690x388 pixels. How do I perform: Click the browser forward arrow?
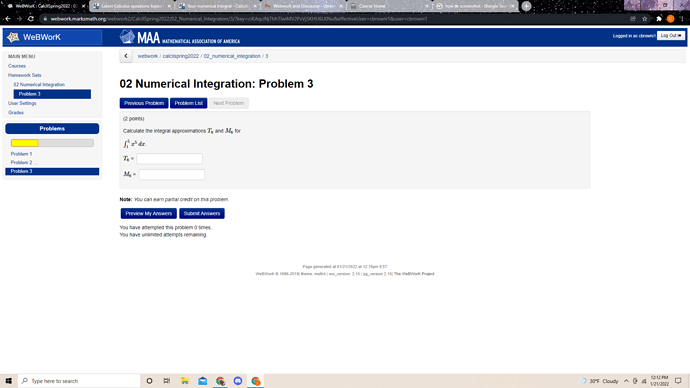[x=19, y=18]
